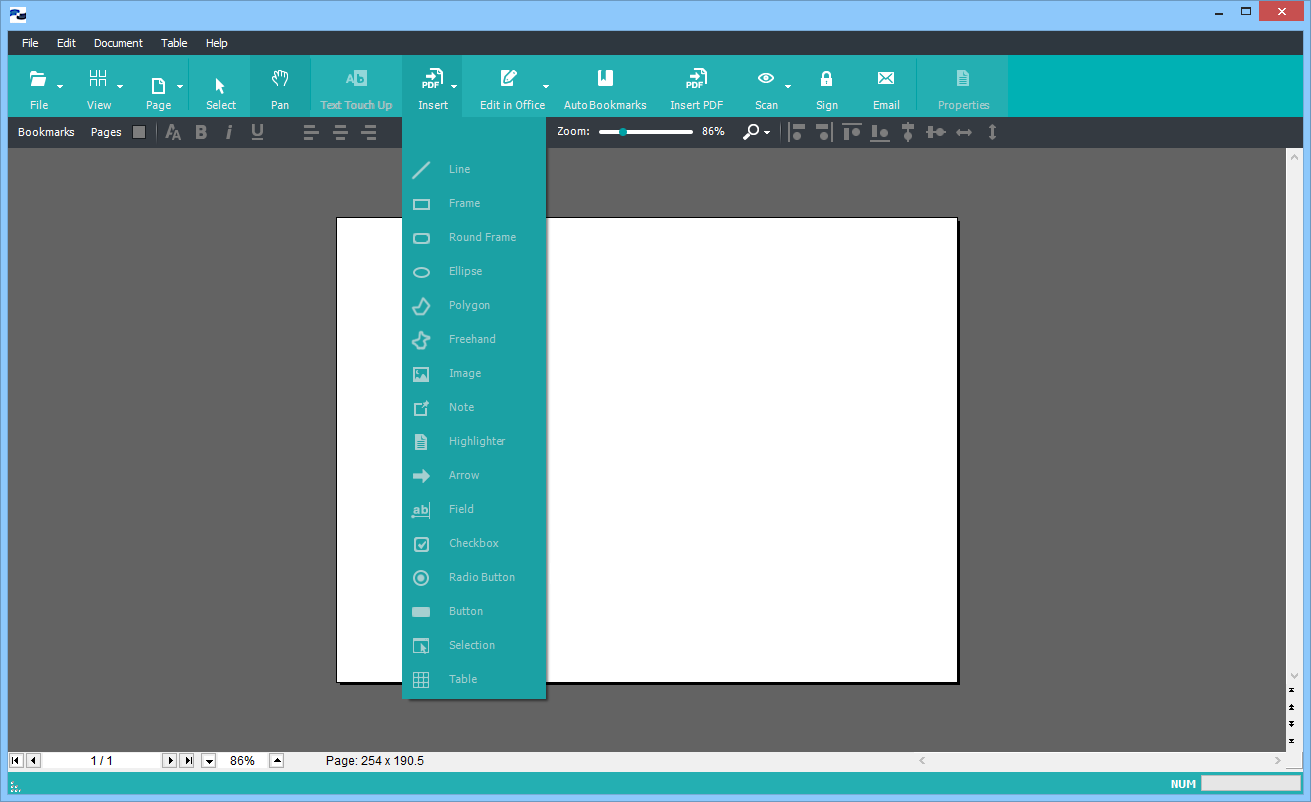Choose Radio Button in Insert menu

481,577
